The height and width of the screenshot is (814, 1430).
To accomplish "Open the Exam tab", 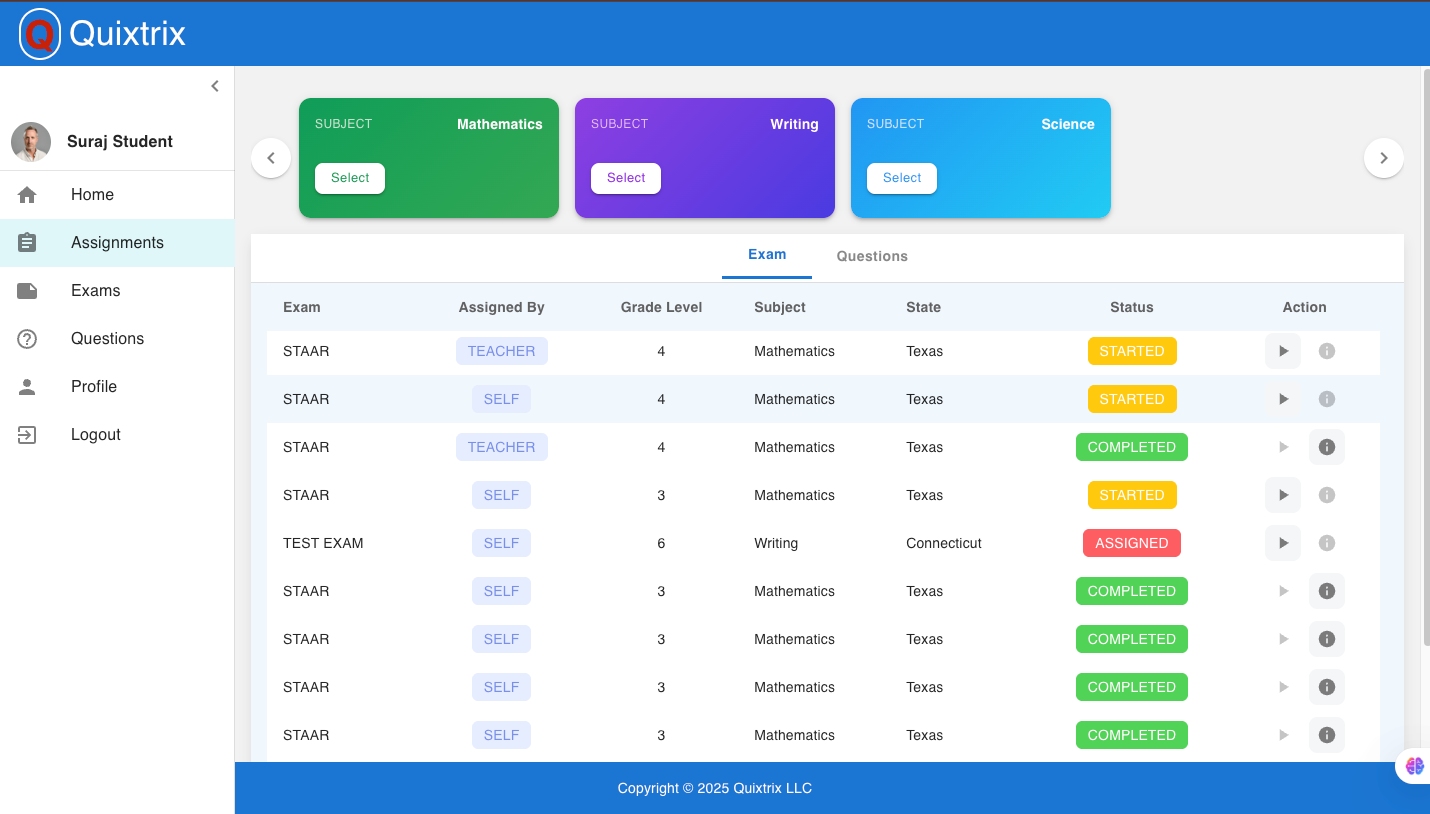I will 766,254.
